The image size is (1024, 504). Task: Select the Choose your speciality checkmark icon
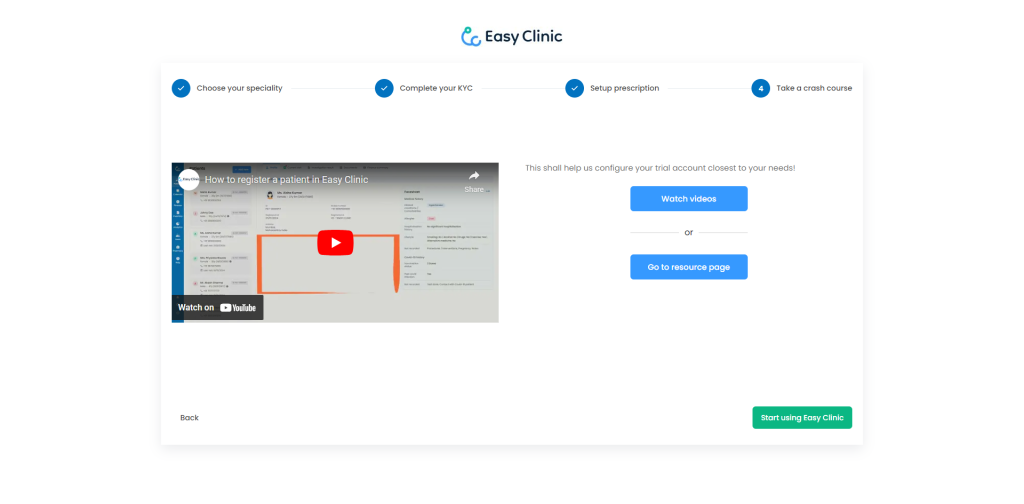point(181,88)
